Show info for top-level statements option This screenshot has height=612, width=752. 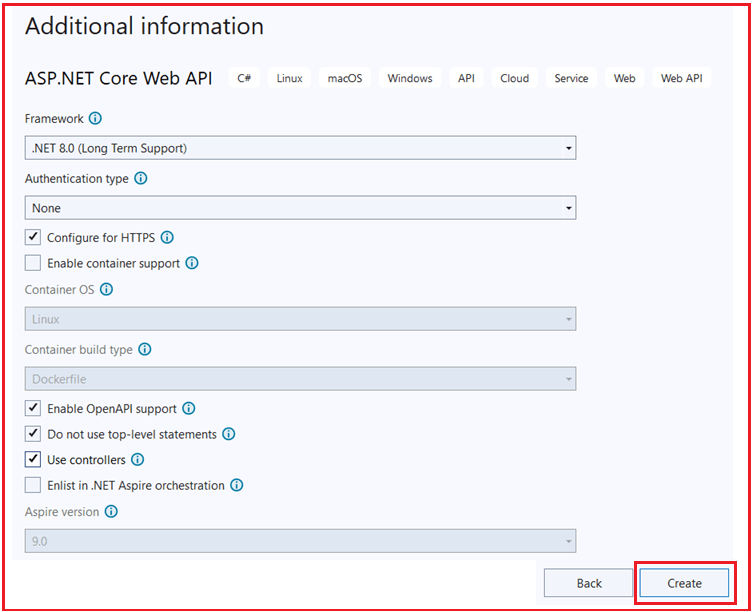[x=229, y=434]
